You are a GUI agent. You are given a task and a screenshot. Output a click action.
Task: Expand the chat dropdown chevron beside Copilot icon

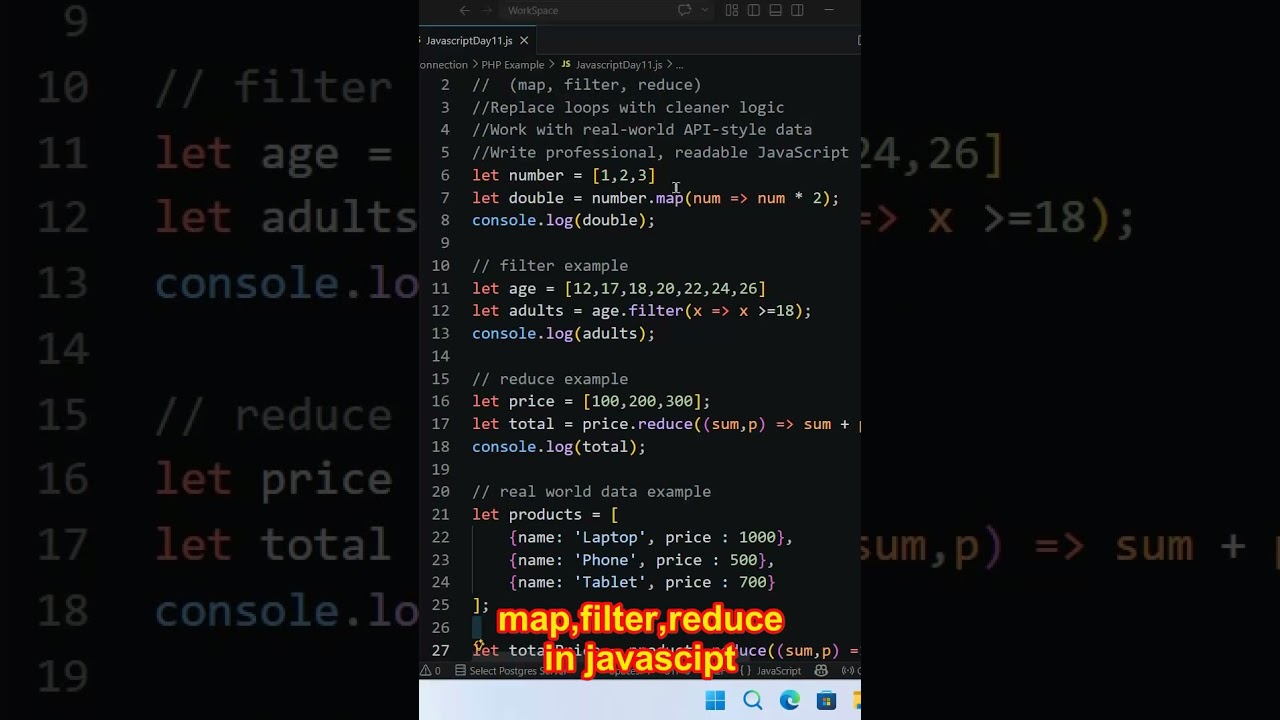705,10
